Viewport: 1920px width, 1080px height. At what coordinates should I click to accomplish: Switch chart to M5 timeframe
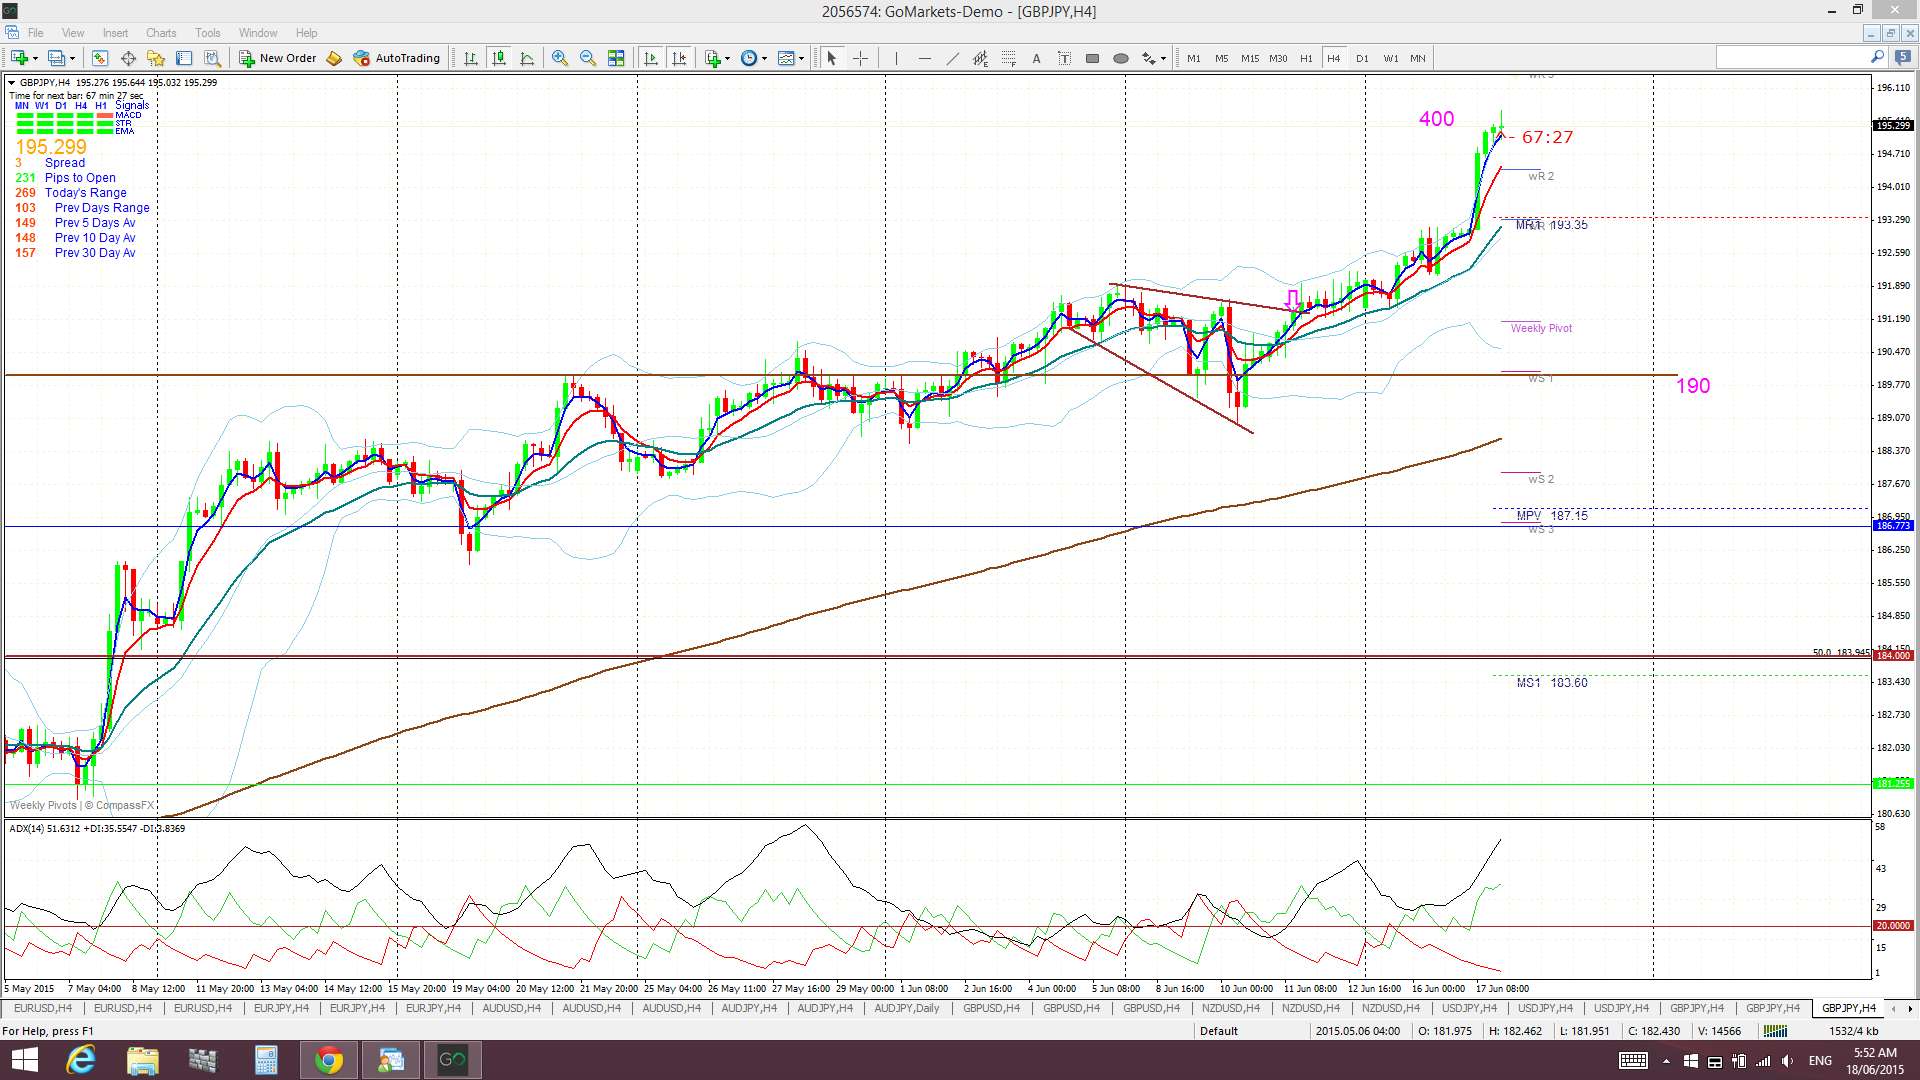tap(1221, 58)
